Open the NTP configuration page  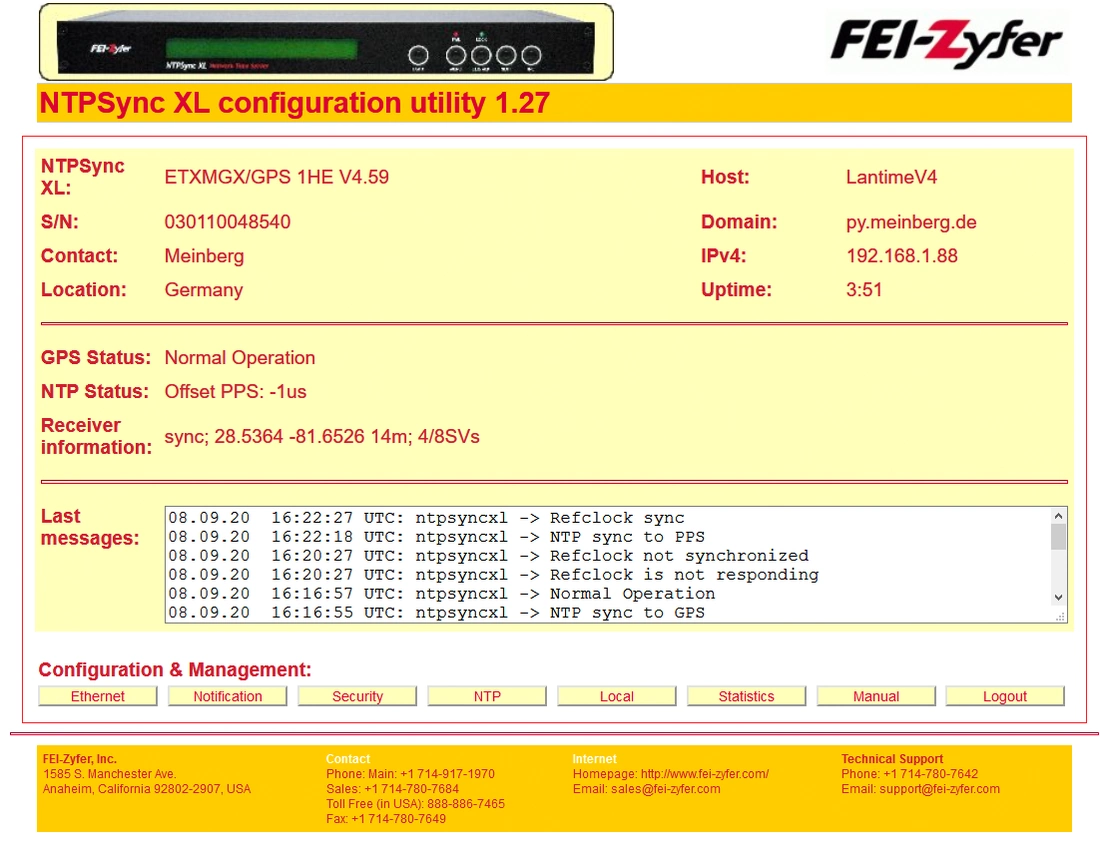[x=487, y=696]
